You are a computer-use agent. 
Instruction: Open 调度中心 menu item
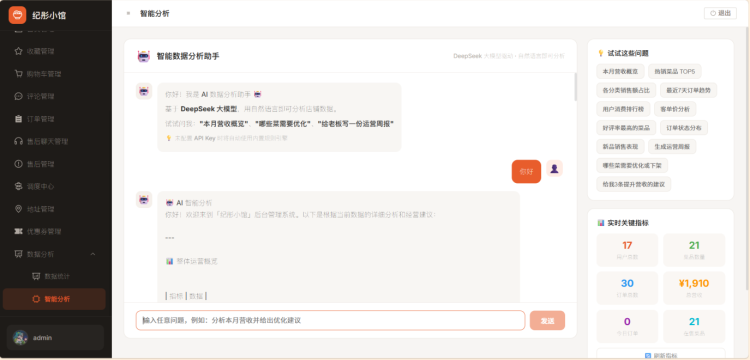(55, 186)
